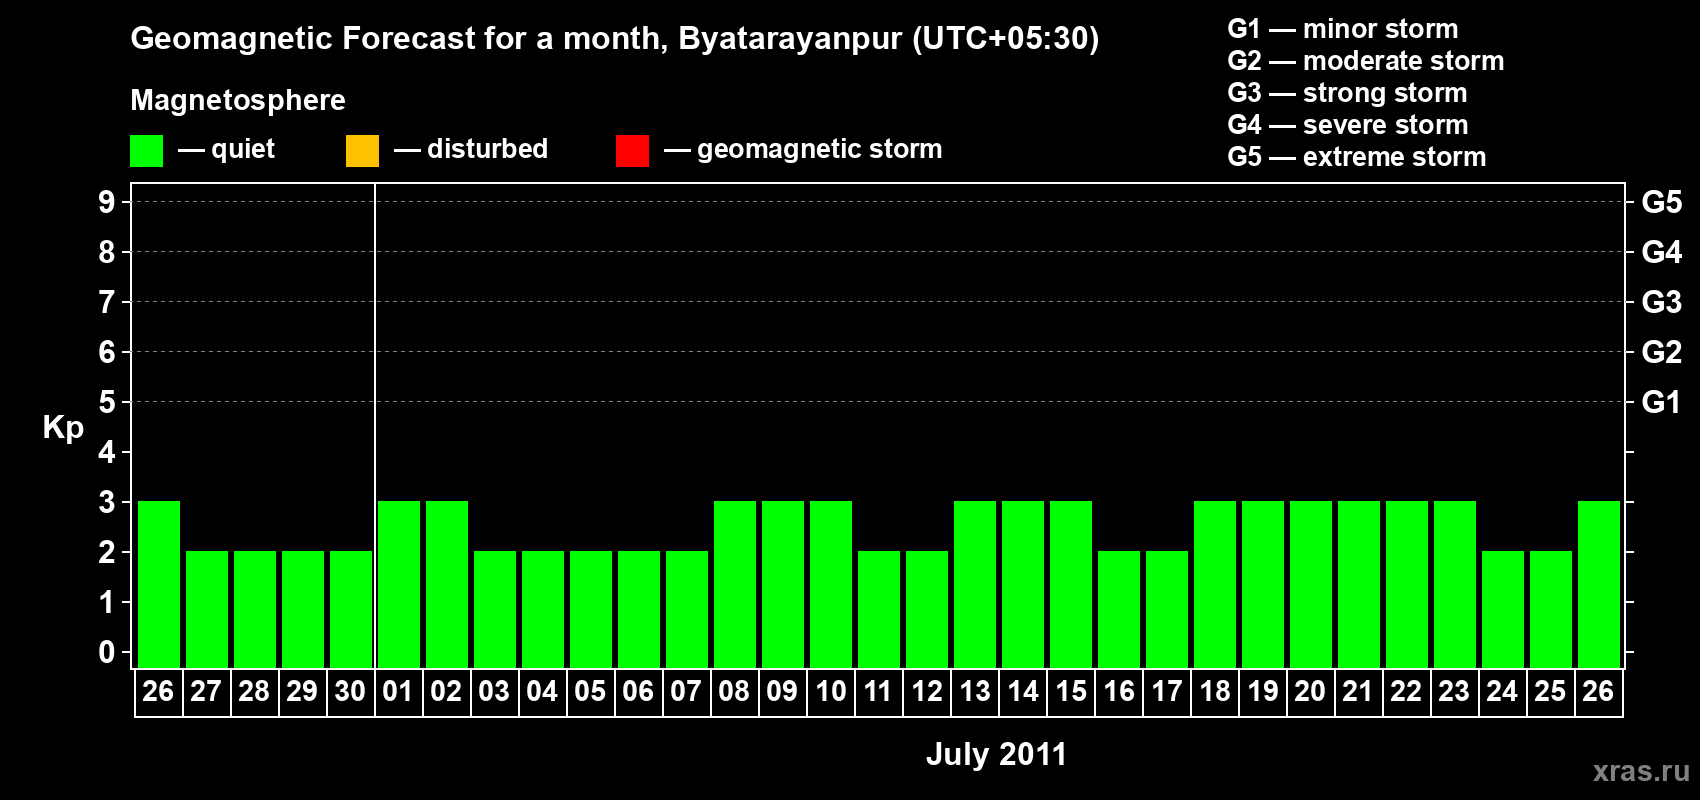Image resolution: width=1700 pixels, height=800 pixels.
Task: Select the bar above date 25
Action: pos(1551,609)
